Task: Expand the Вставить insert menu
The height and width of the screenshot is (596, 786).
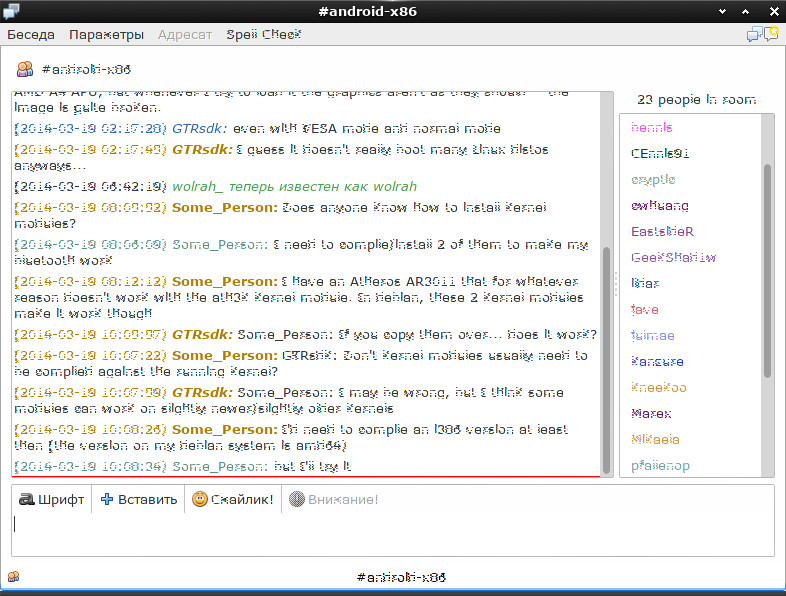Action: click(x=138, y=499)
